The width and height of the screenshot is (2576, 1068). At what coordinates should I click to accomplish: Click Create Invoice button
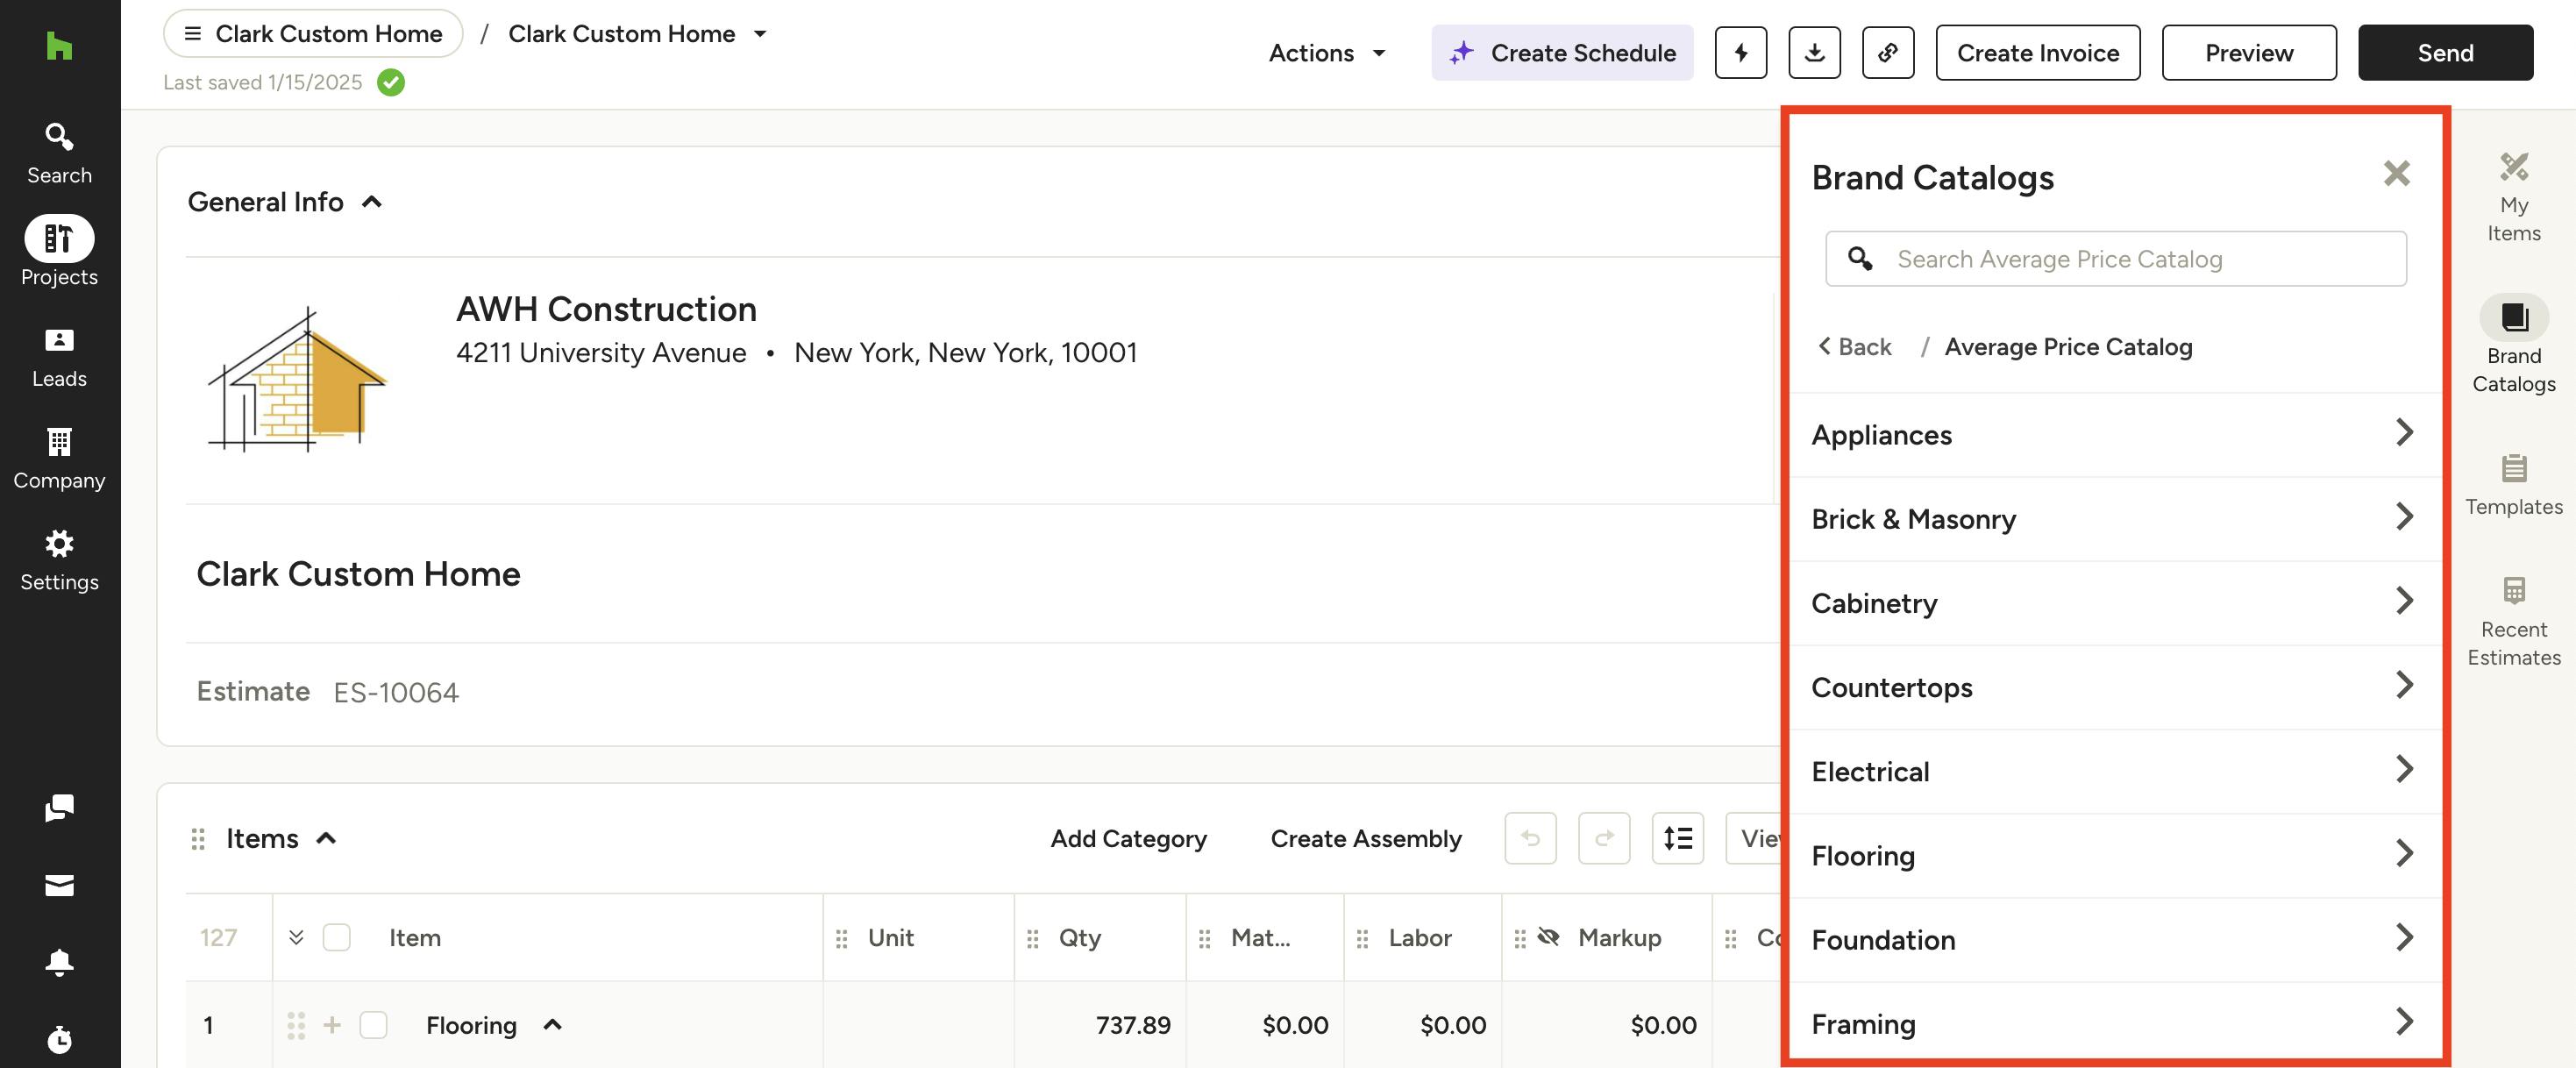[2037, 52]
